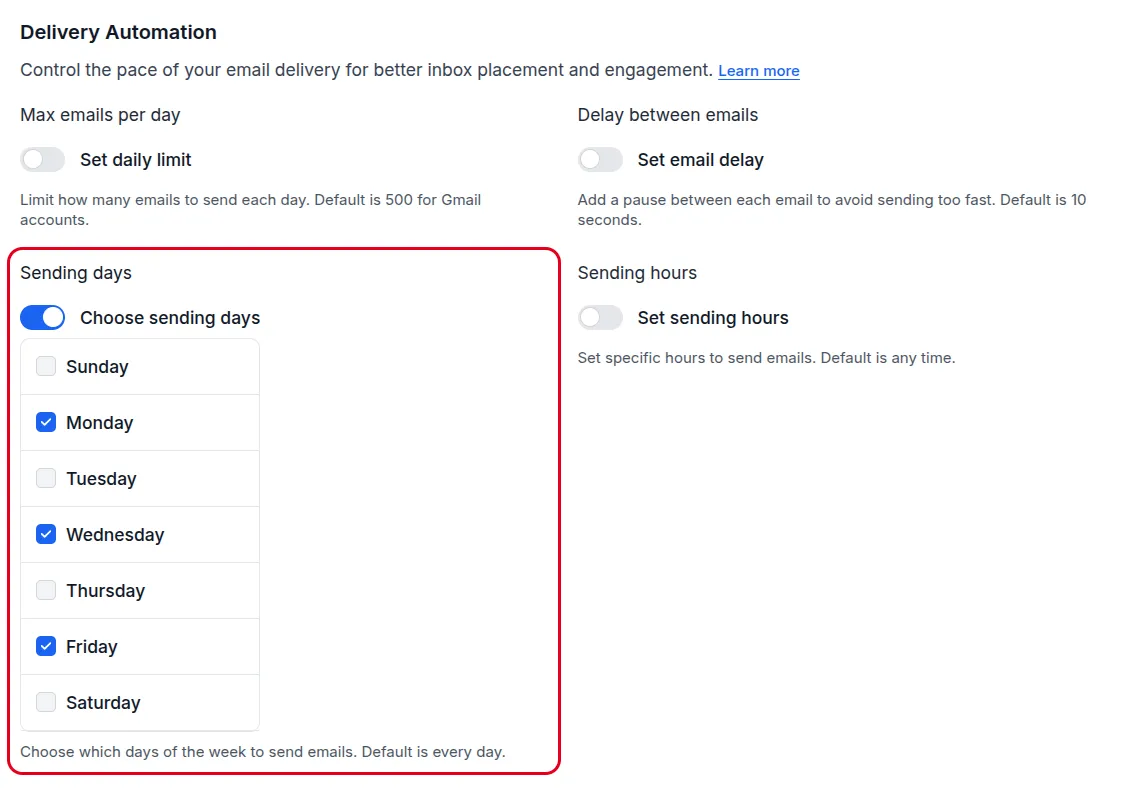Click the Tuesday day label
Screen dimensions: 1125x796
tap(101, 479)
